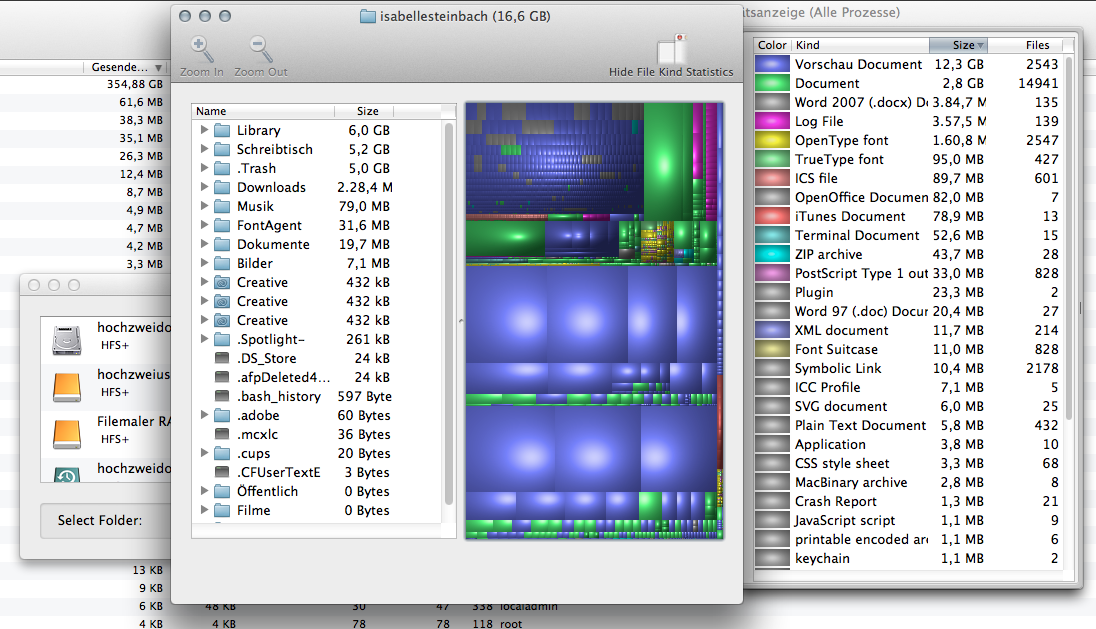The width and height of the screenshot is (1096, 629).
Task: Expand the Schreibtisch folder
Action: (204, 149)
